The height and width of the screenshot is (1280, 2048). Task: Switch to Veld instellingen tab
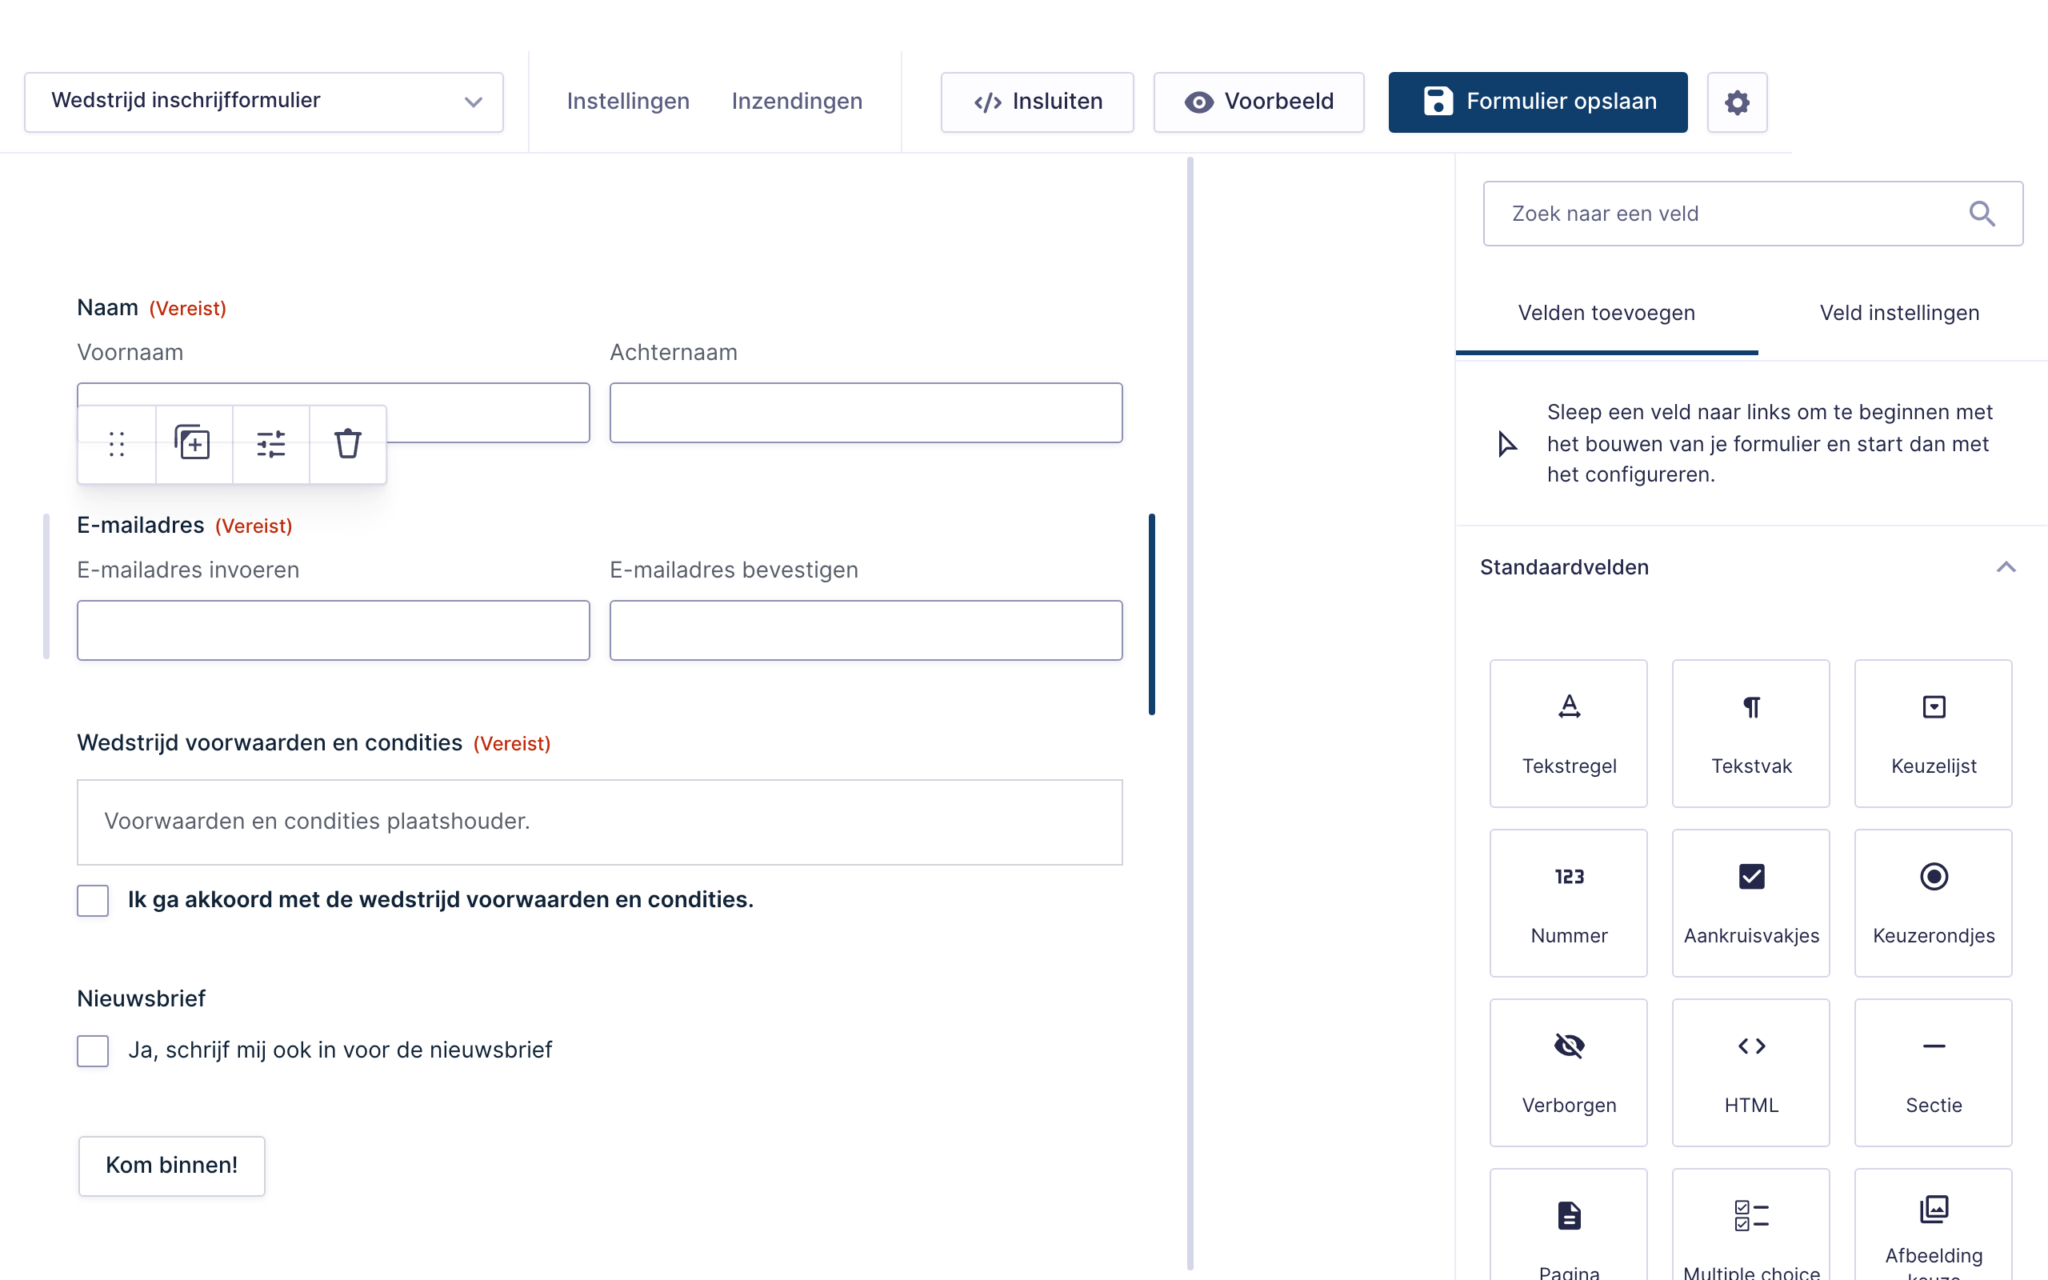point(1899,313)
